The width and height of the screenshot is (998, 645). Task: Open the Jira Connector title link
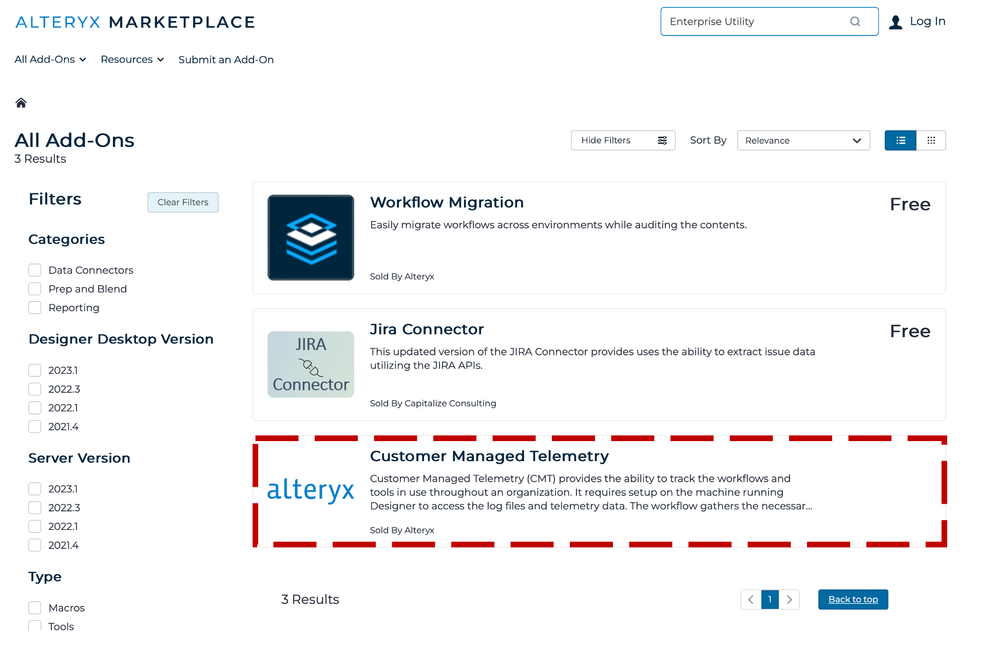[426, 329]
